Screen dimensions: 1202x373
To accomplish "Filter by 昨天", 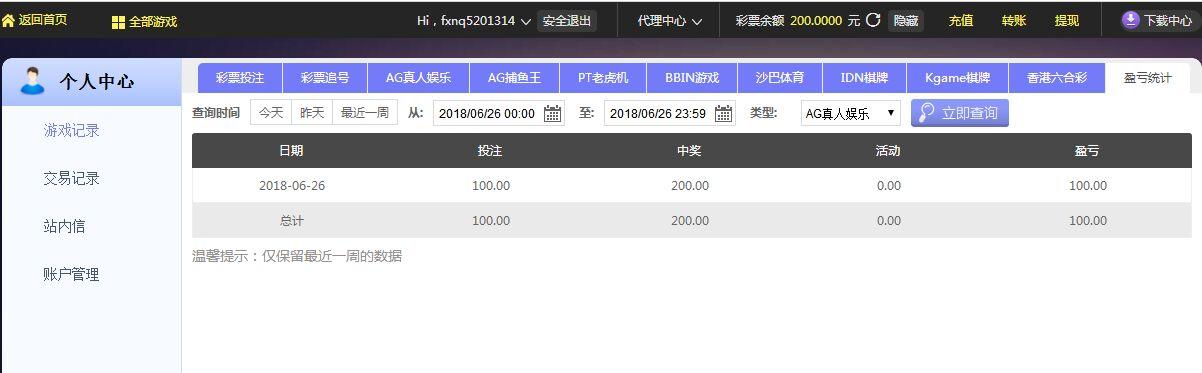I will 312,113.
